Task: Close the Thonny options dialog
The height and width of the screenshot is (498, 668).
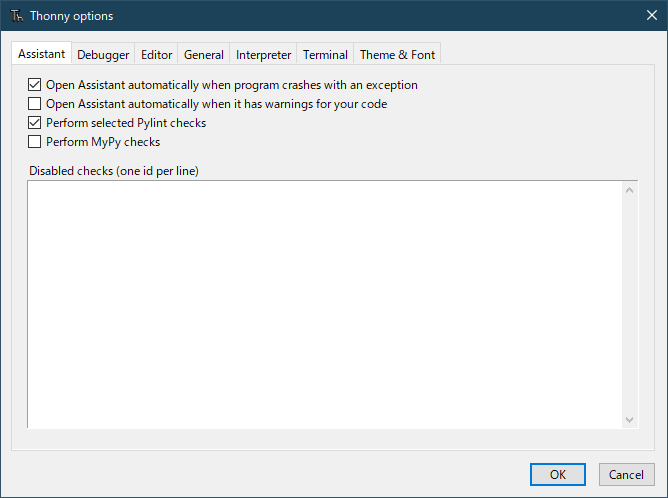Action: (651, 15)
